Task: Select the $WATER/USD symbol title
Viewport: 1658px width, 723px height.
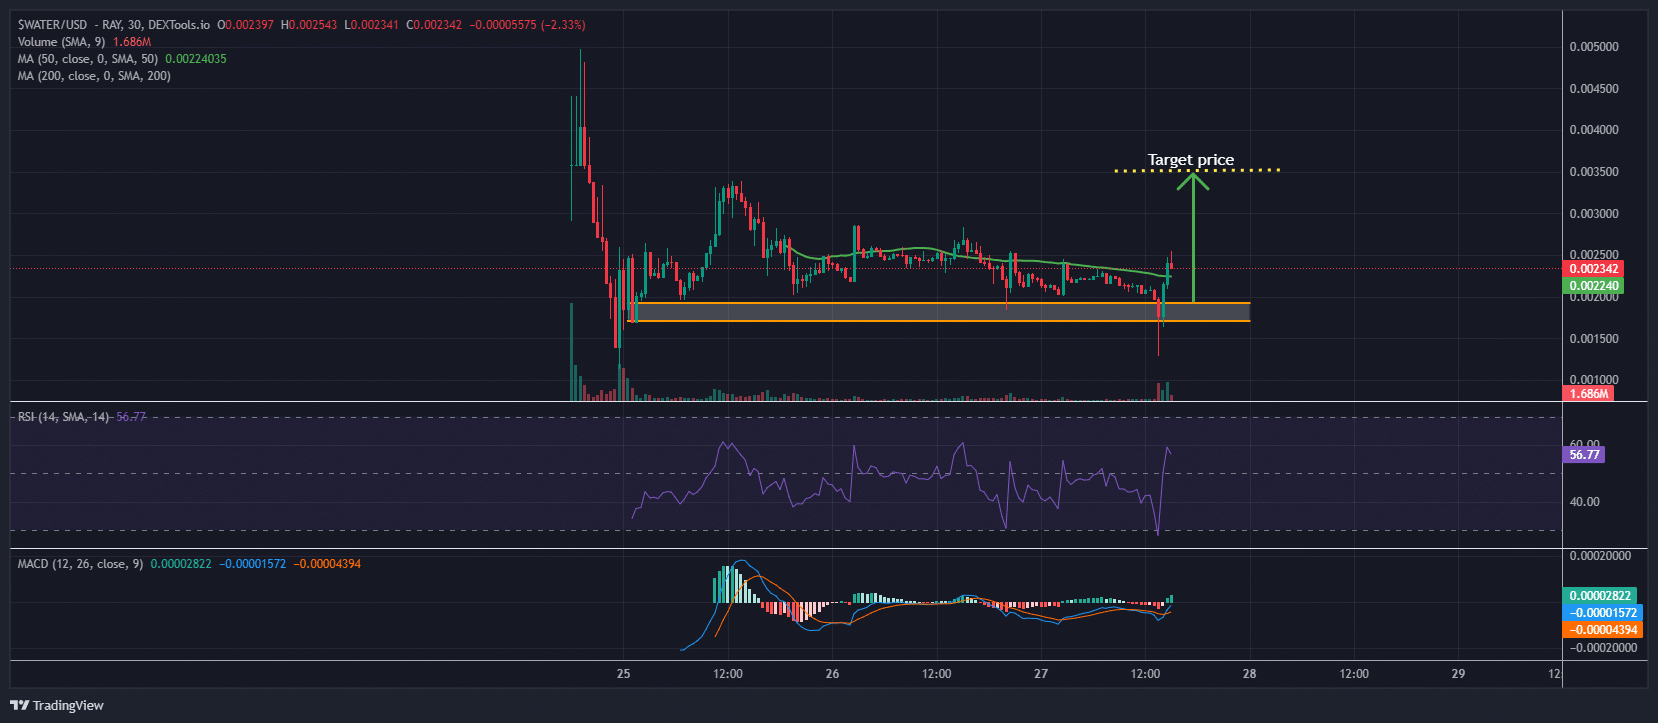Action: (52, 25)
